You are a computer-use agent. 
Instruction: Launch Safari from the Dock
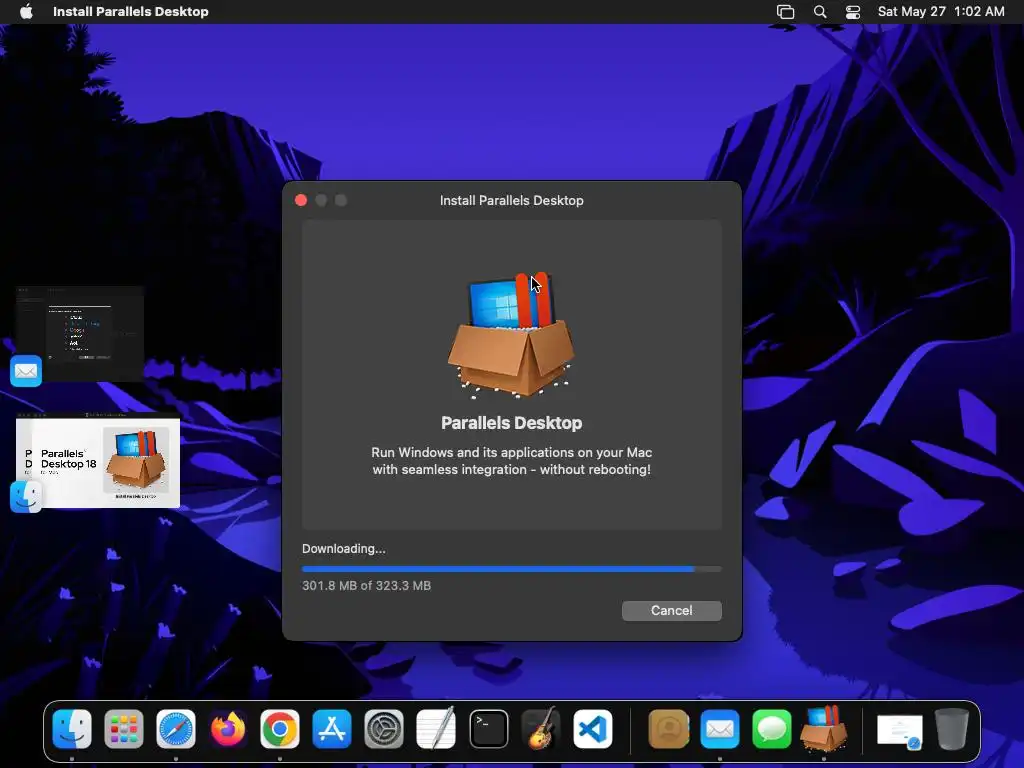coord(176,729)
